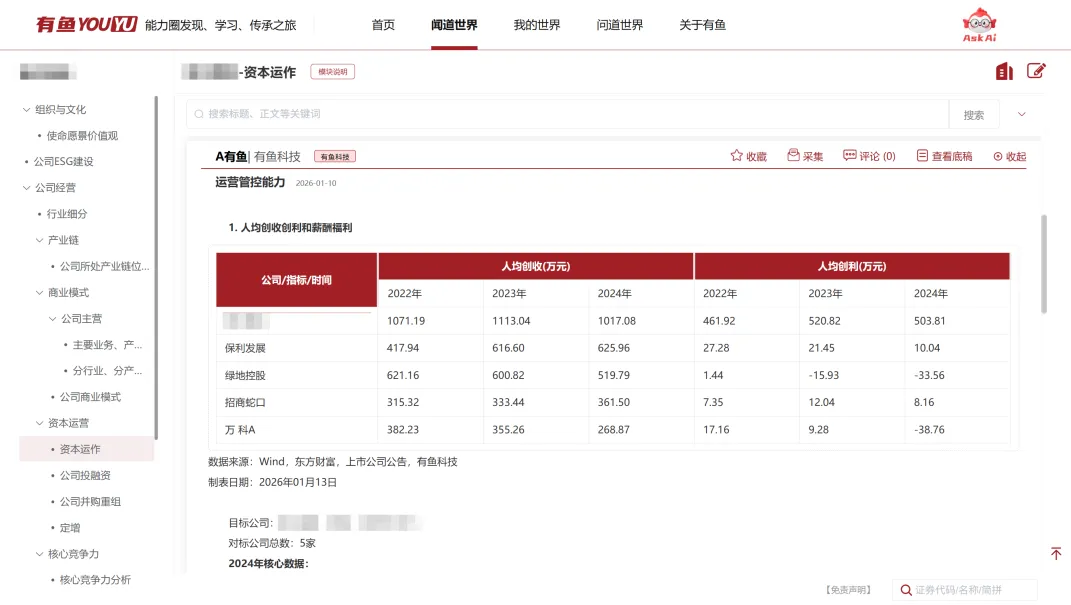
Task: Click the main content vertical scrollbar
Action: [x=1044, y=264]
